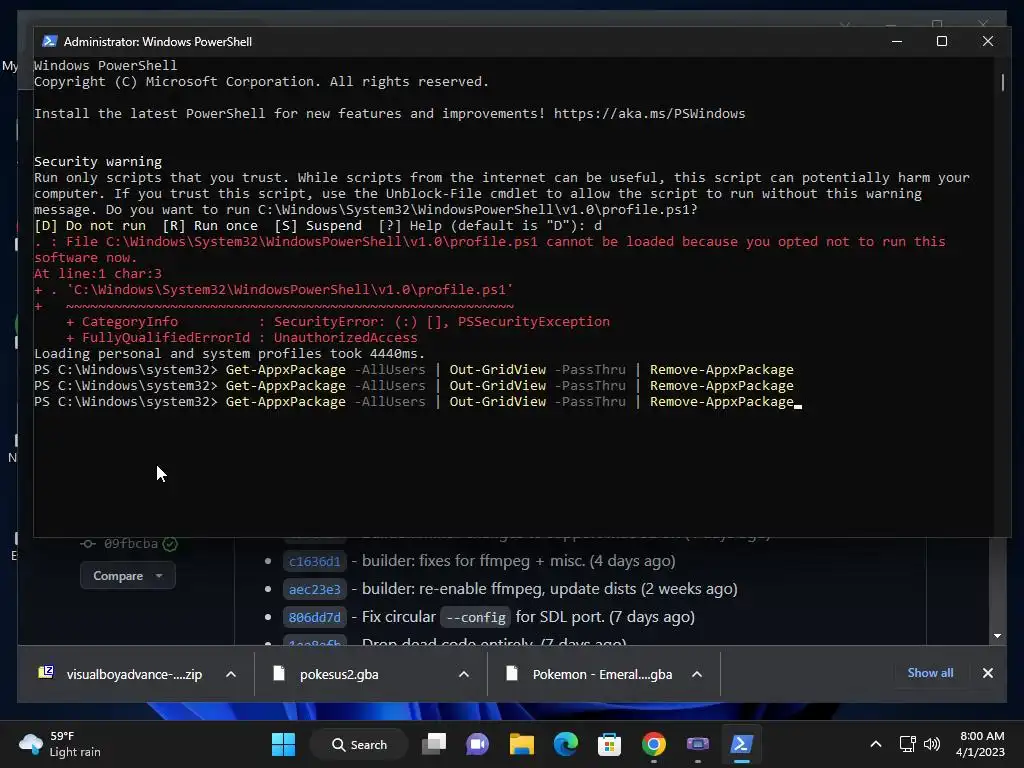
Task: Switch to Google Chrome in the taskbar
Action: [x=654, y=744]
